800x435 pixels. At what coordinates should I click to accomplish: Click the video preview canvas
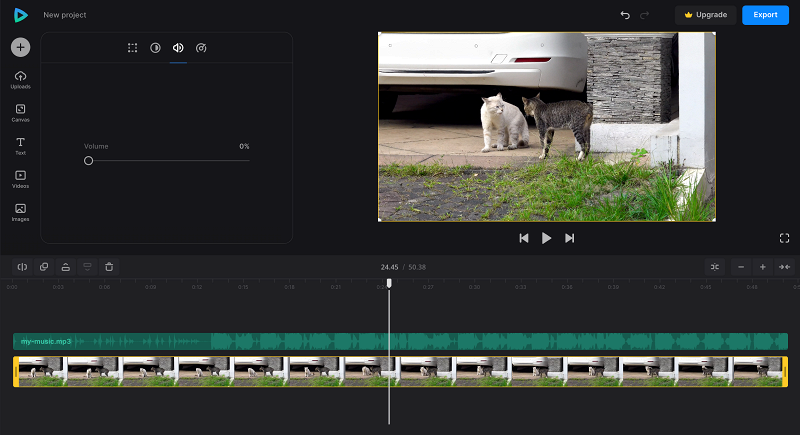[547, 126]
